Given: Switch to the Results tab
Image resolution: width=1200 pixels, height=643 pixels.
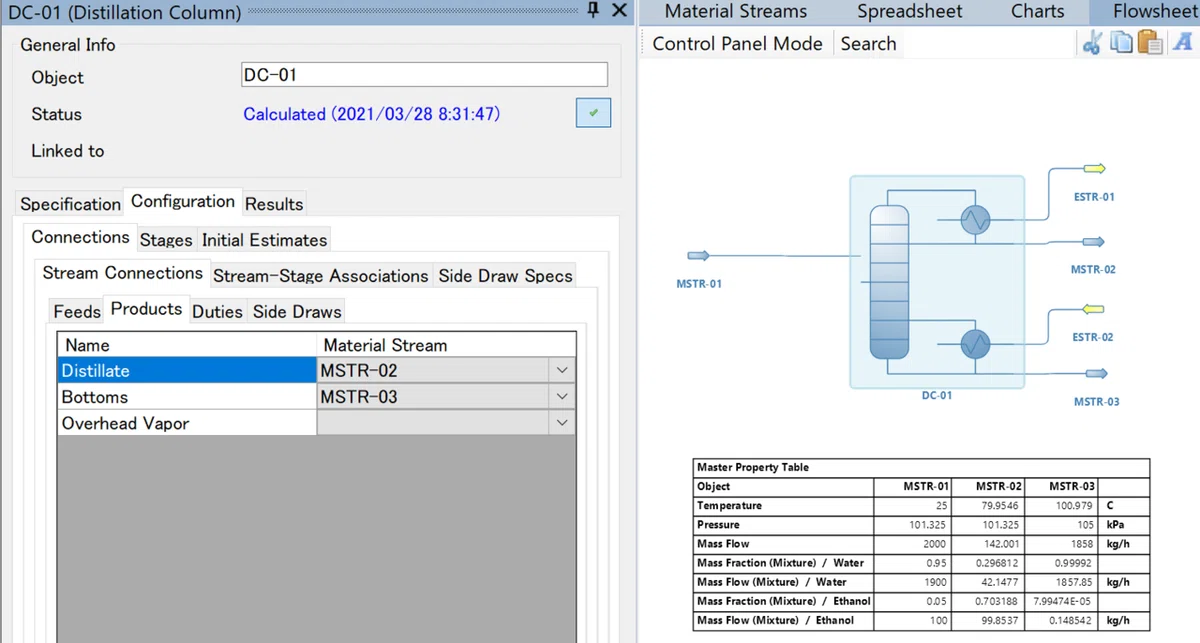Looking at the screenshot, I should [x=274, y=204].
